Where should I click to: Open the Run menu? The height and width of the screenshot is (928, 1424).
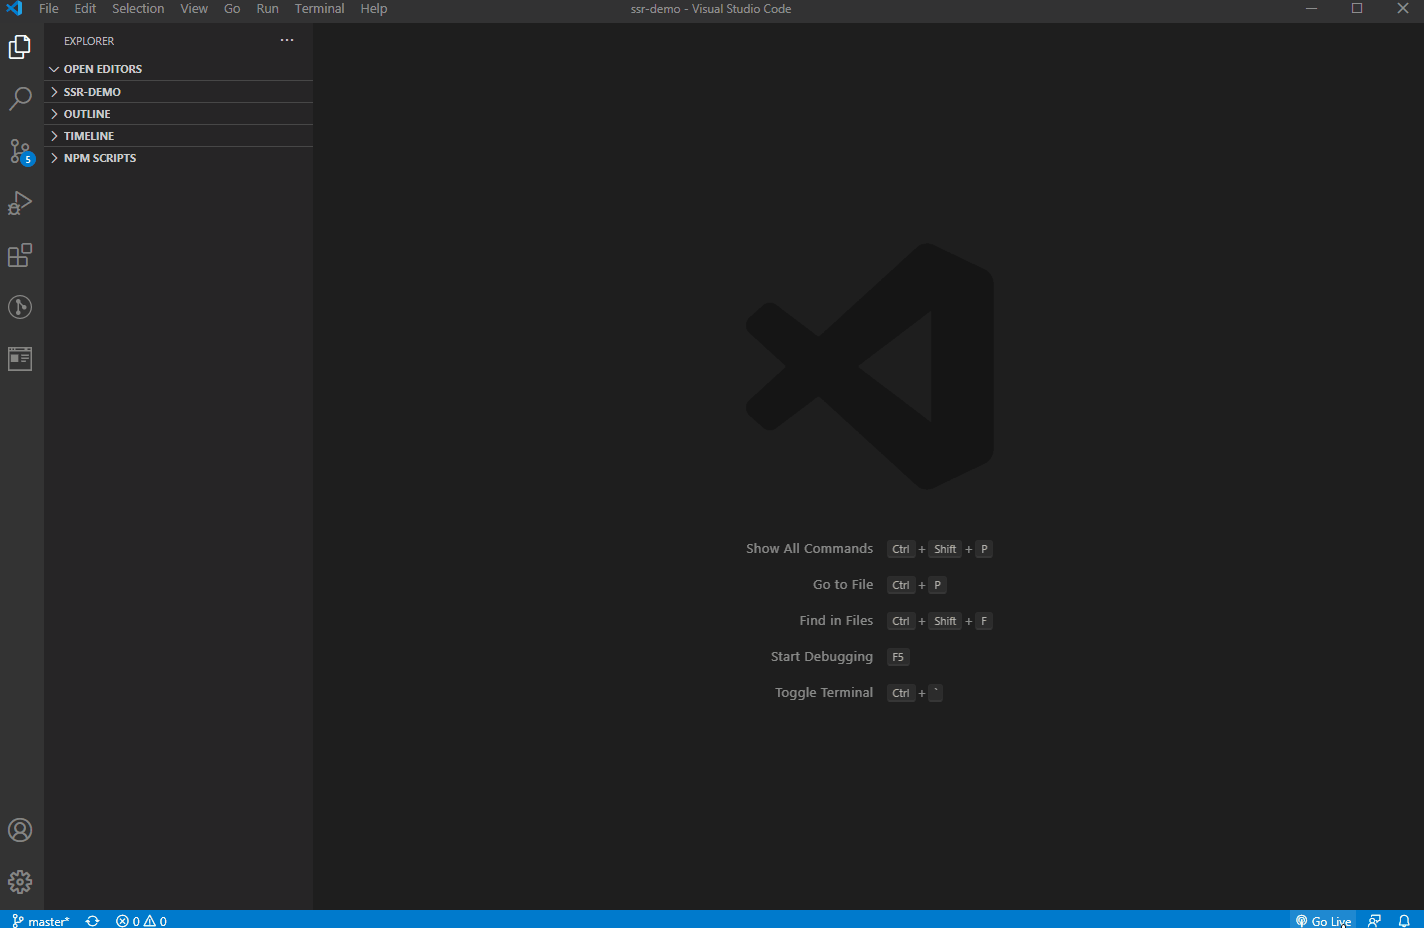point(267,8)
